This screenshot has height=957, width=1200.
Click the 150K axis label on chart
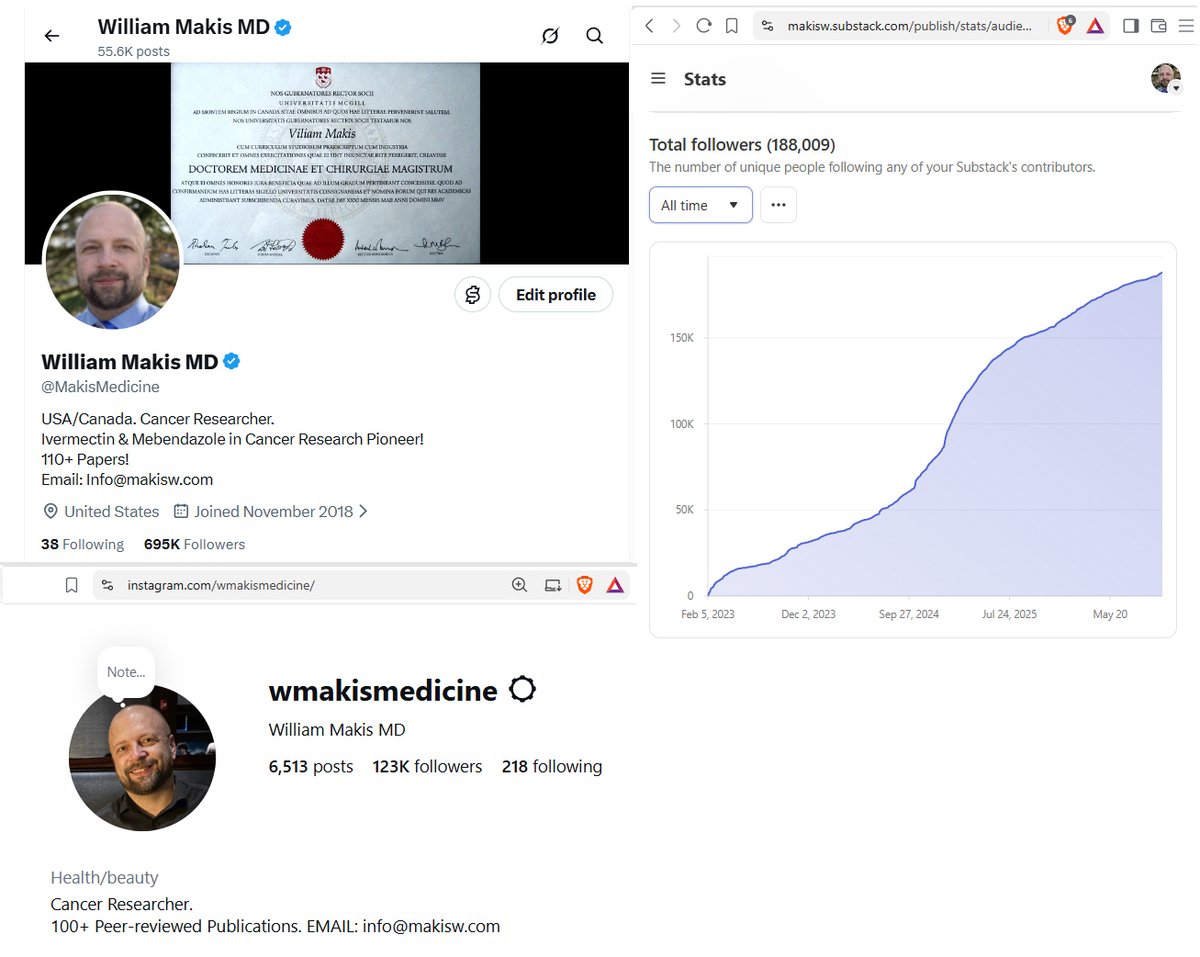pyautogui.click(x=680, y=338)
